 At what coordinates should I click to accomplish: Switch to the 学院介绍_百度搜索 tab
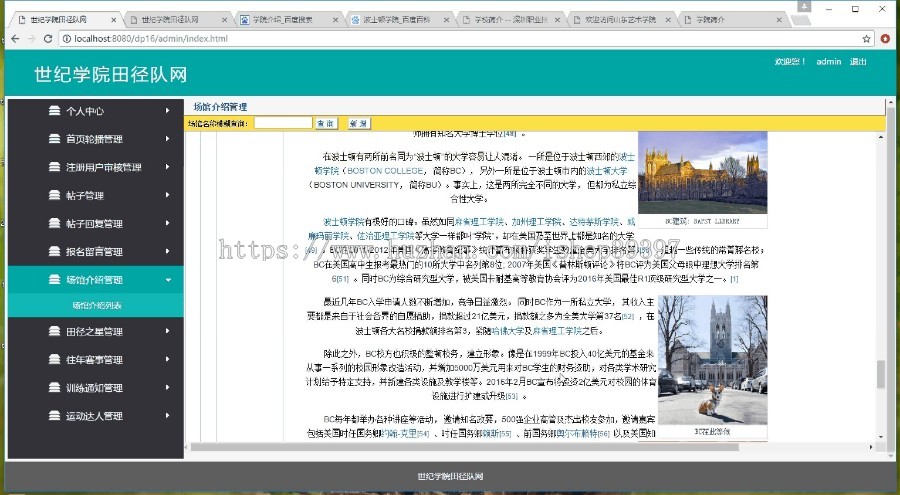[287, 20]
